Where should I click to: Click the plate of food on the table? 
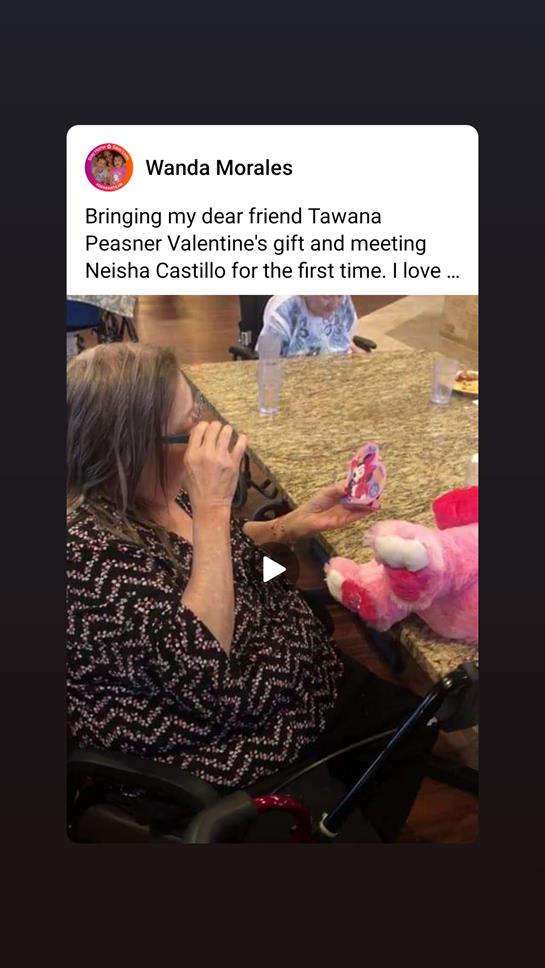[x=467, y=382]
